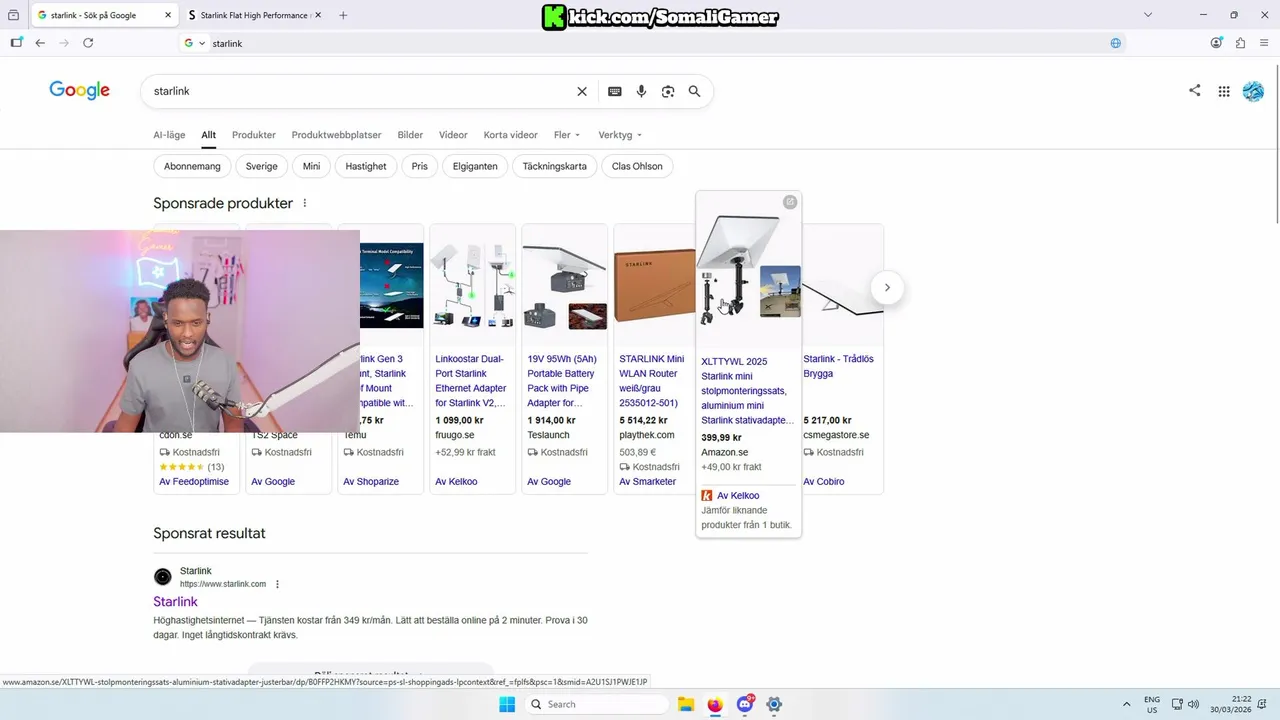This screenshot has width=1280, height=720.
Task: Clear the Google search box text
Action: coord(582,91)
